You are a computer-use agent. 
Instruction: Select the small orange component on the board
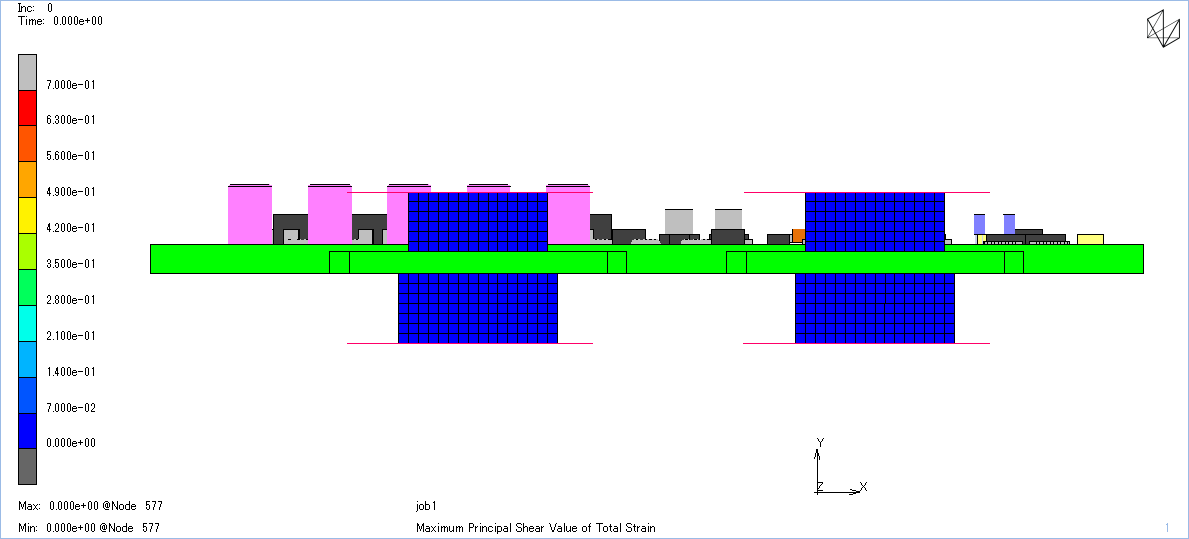pyautogui.click(x=798, y=235)
